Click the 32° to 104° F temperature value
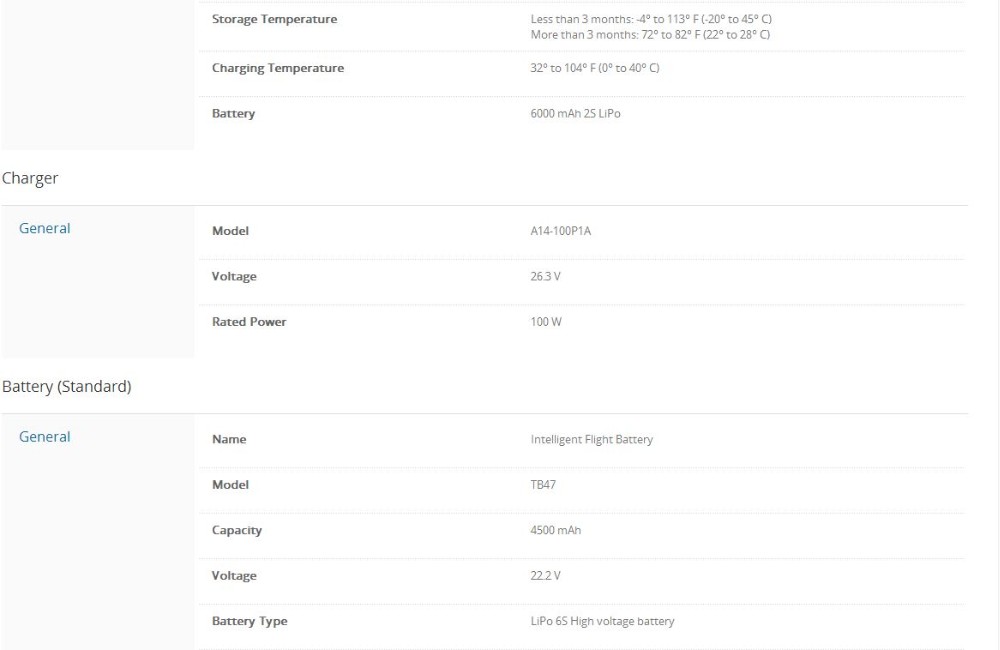This screenshot has height=650, width=1000. [594, 68]
